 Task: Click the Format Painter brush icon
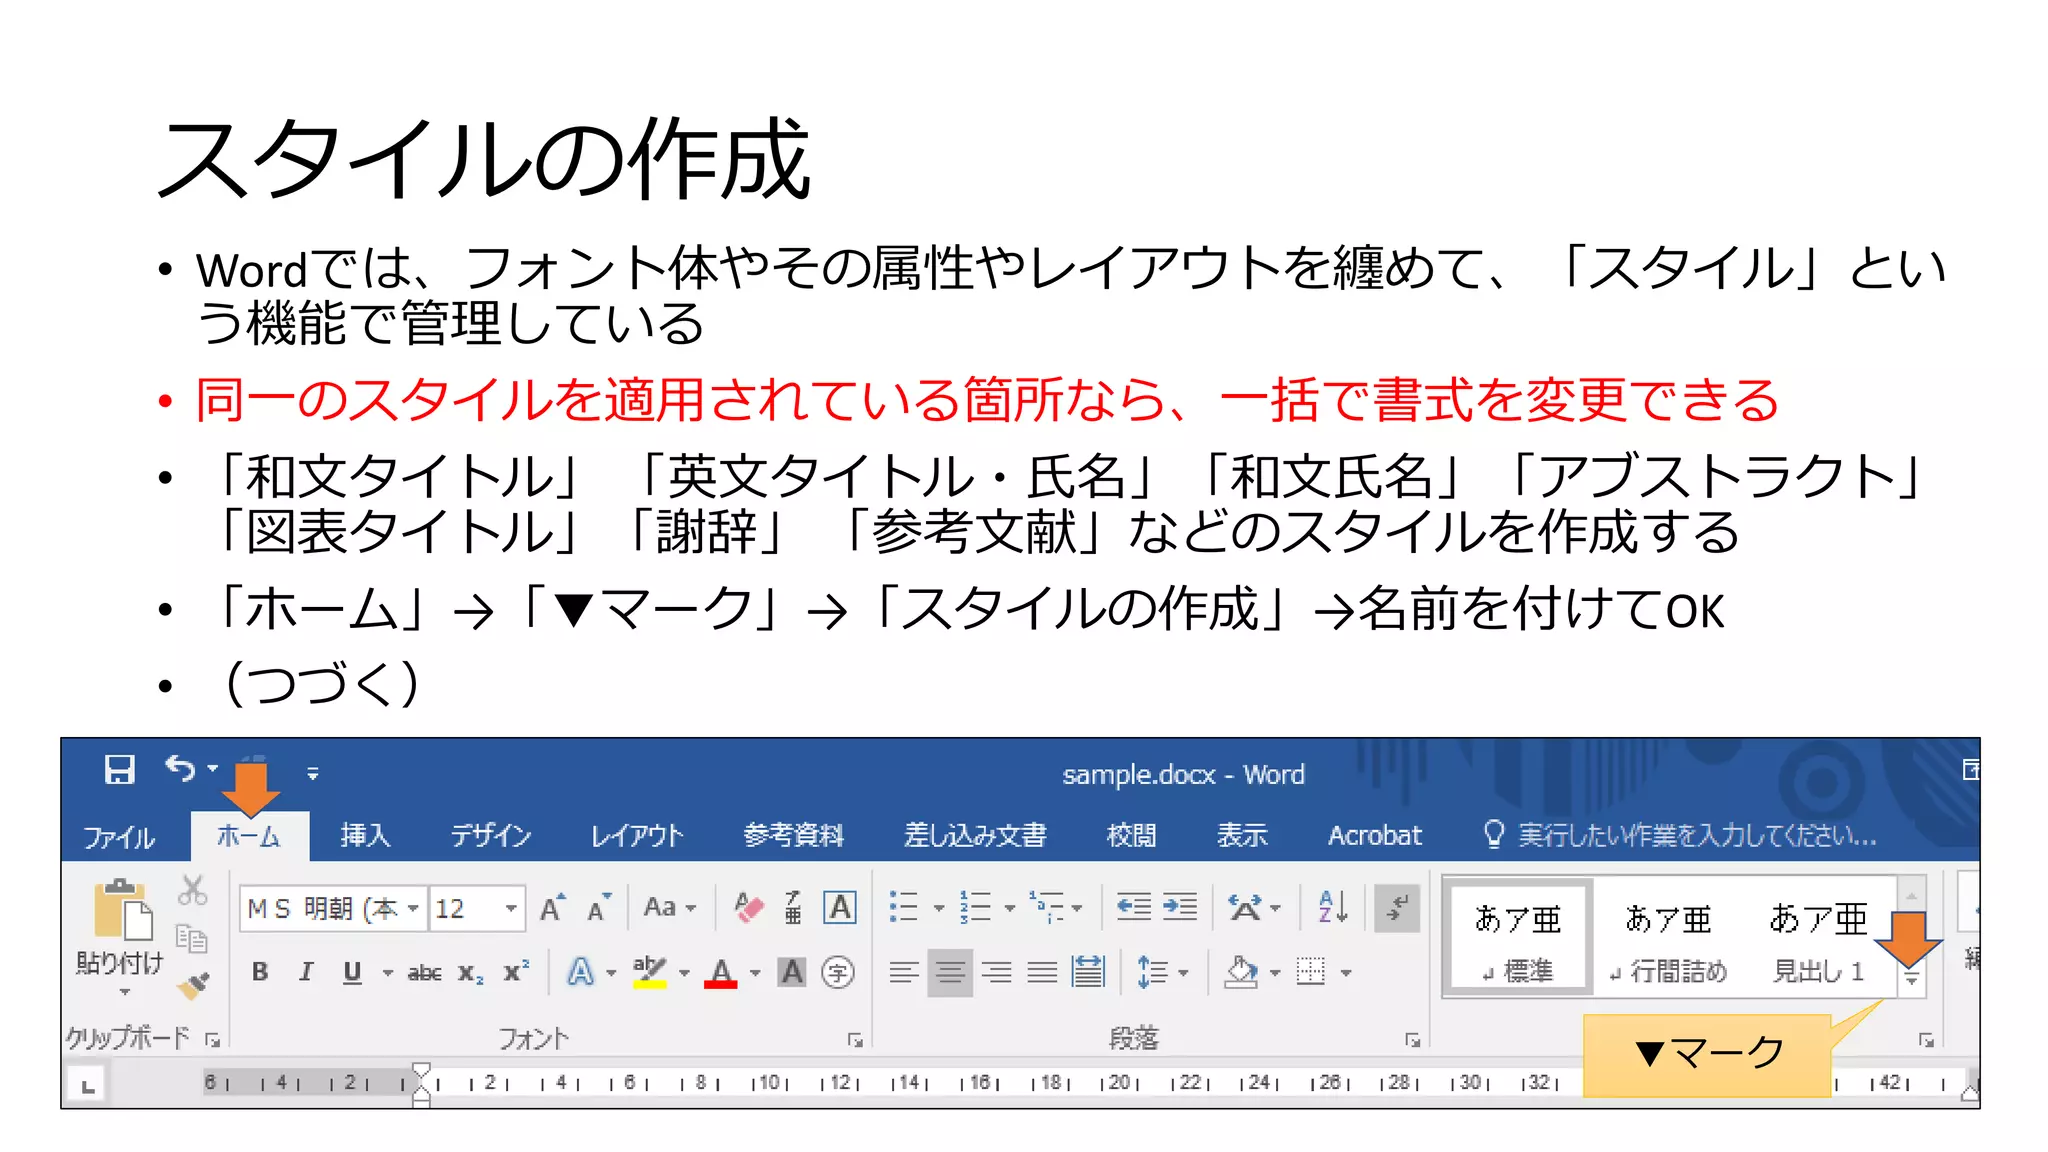[x=192, y=985]
